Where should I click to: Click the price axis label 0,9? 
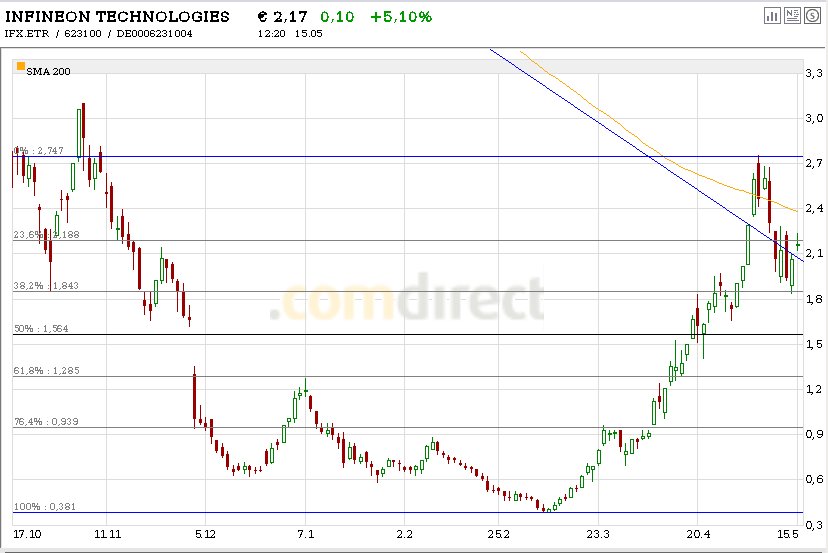(814, 434)
